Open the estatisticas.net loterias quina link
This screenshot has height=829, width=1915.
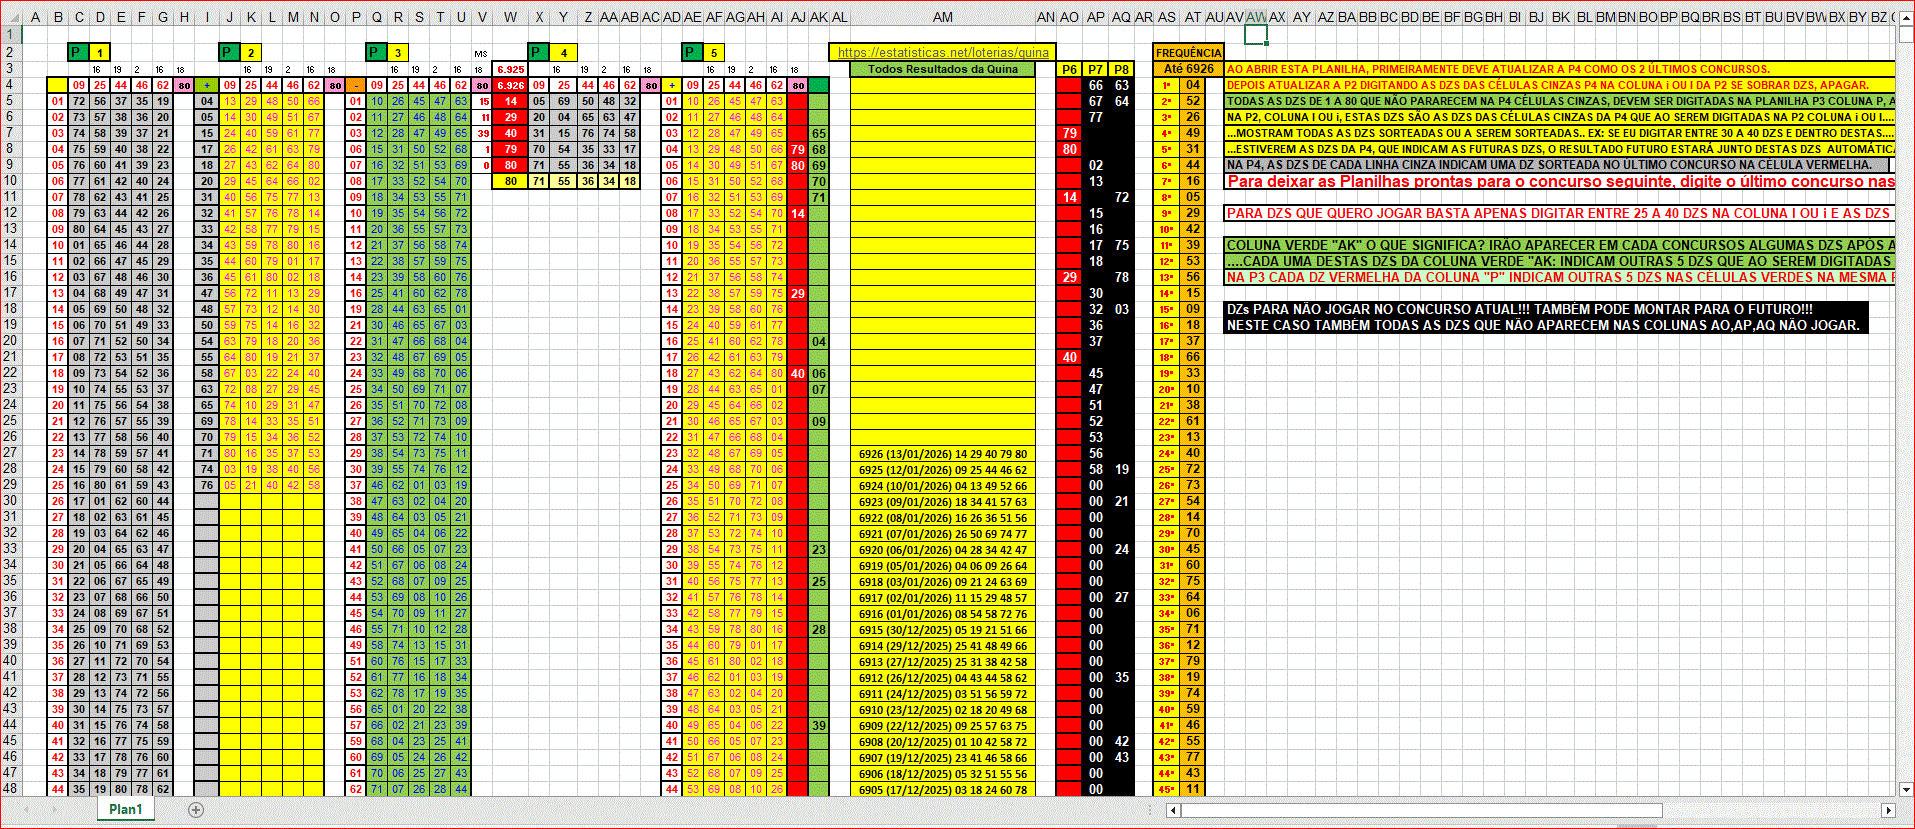(942, 52)
